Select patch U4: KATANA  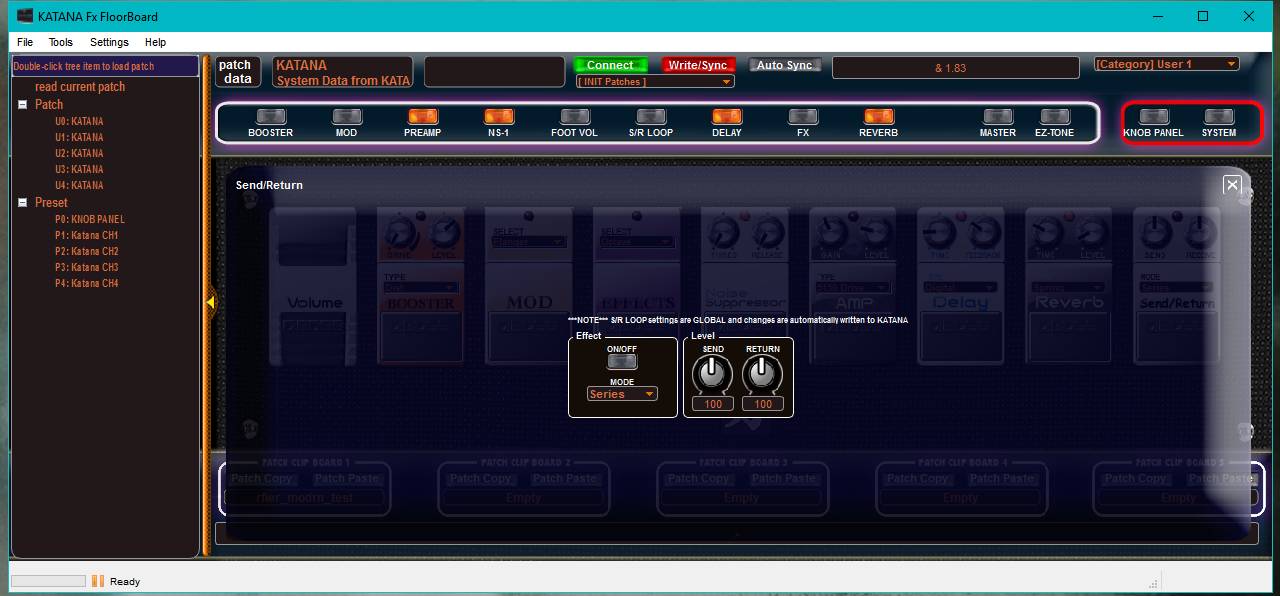point(79,185)
